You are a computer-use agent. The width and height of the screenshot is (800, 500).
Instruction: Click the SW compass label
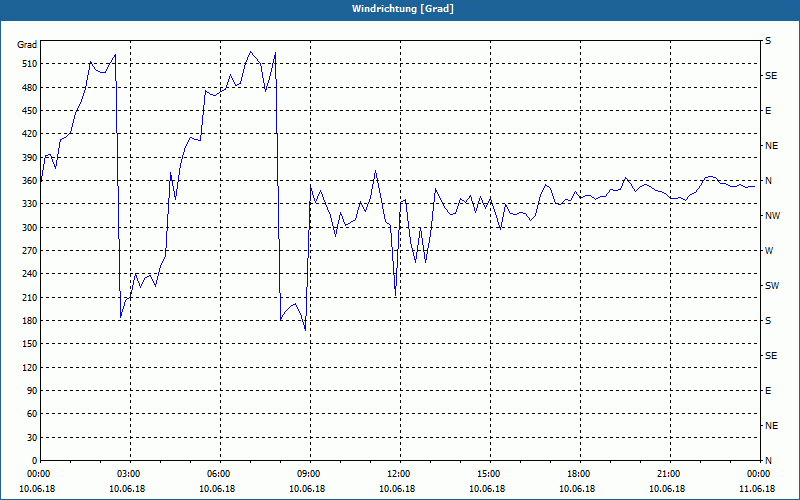coord(772,286)
